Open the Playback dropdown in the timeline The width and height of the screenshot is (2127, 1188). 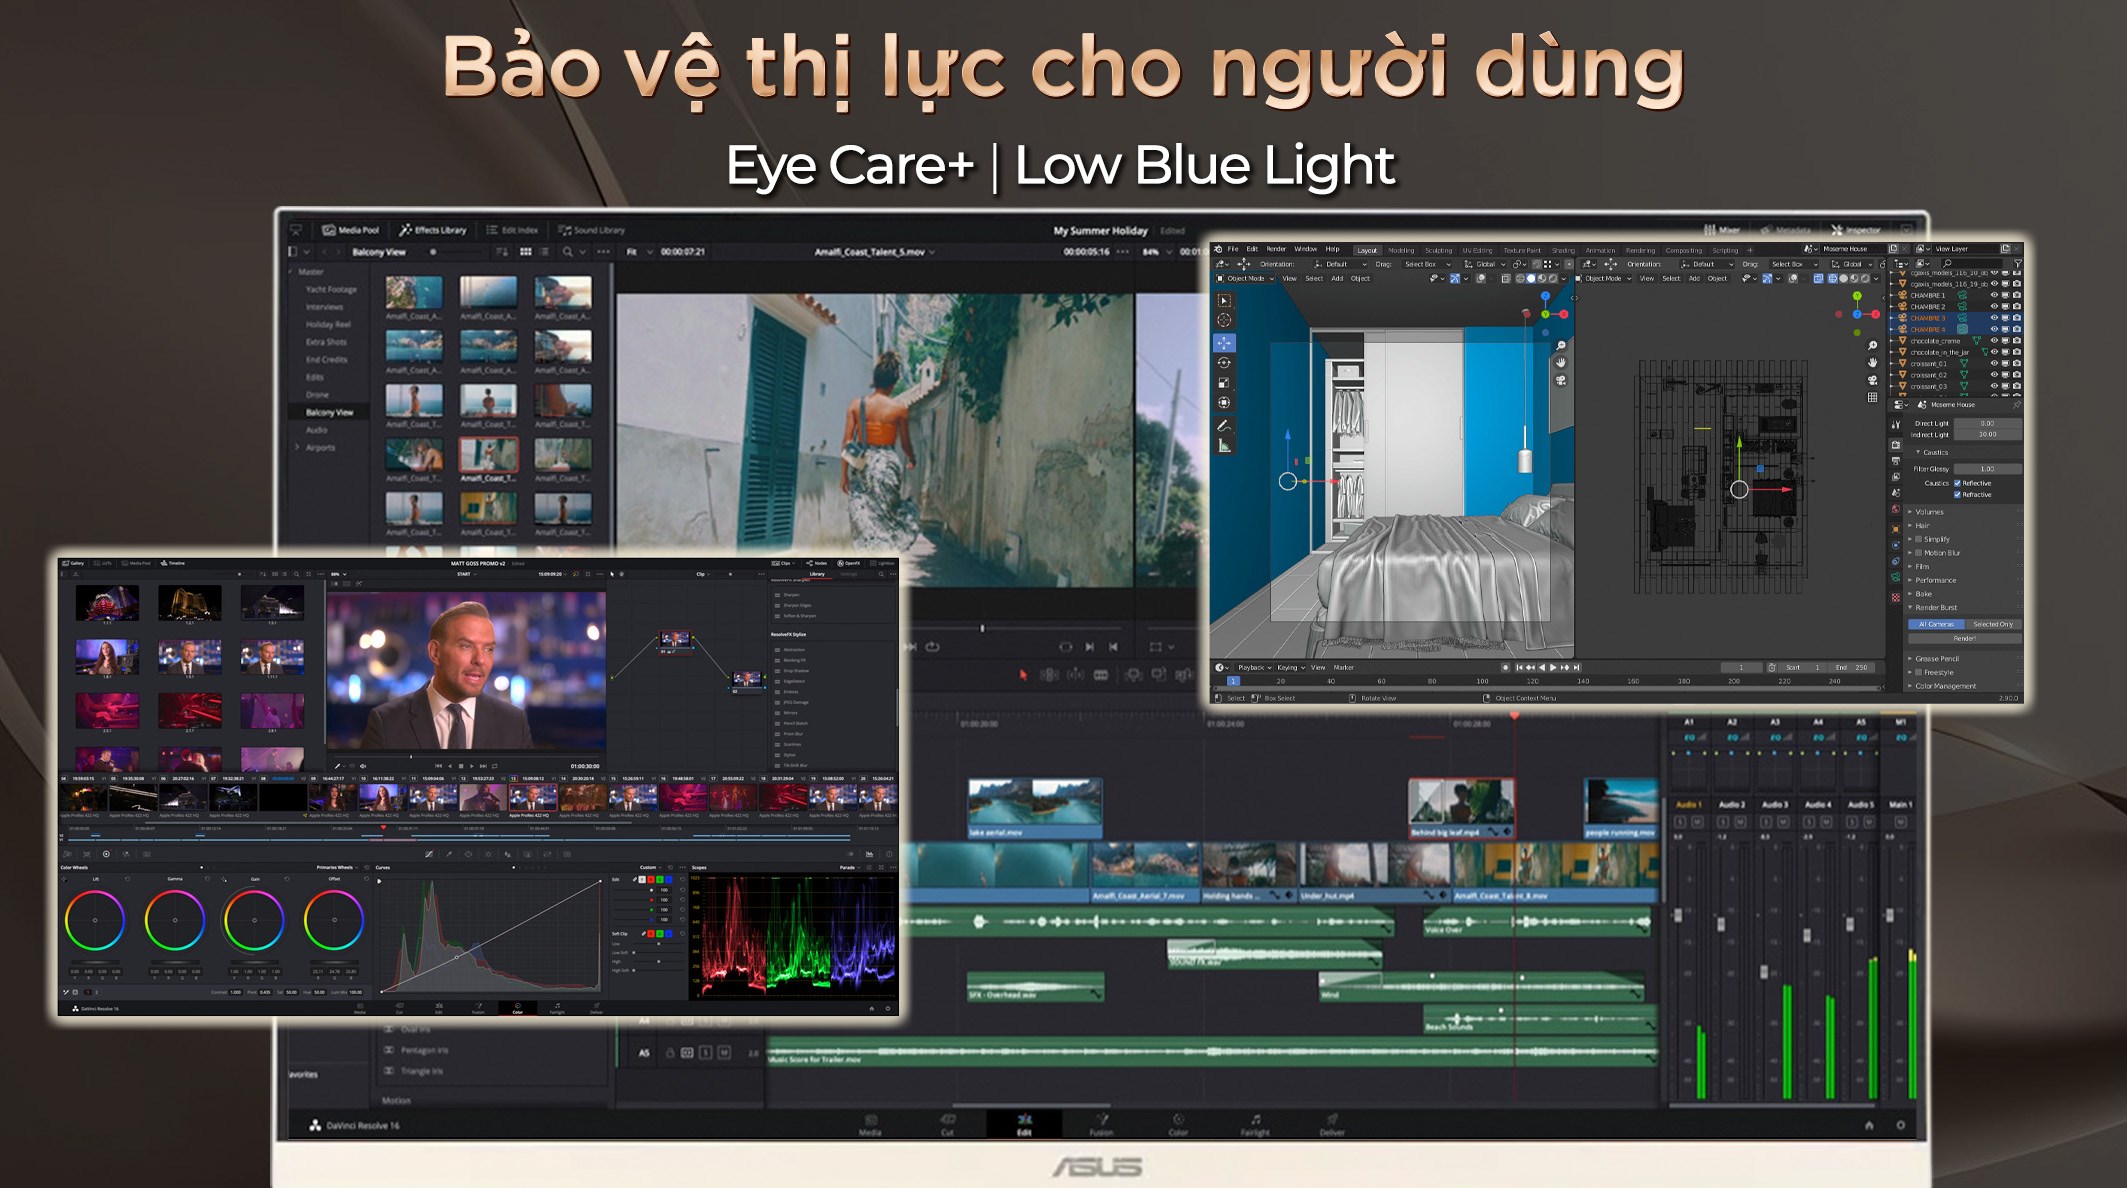point(1254,667)
